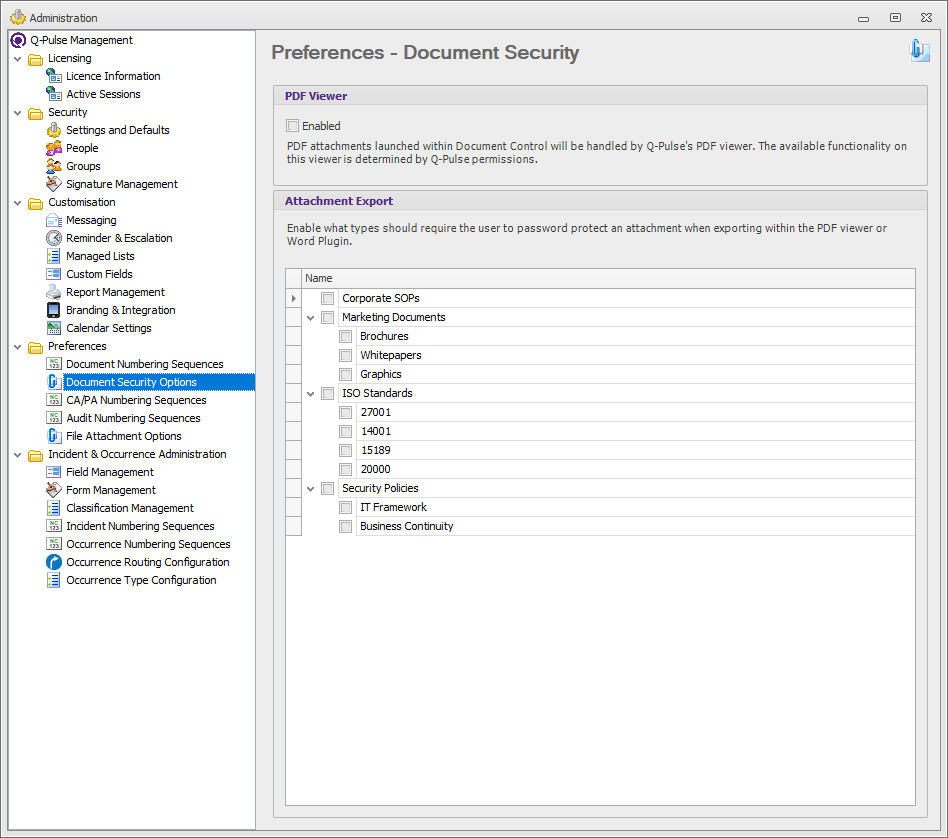Click the Calendar Settings icon
The width and height of the screenshot is (948, 838).
[54, 328]
